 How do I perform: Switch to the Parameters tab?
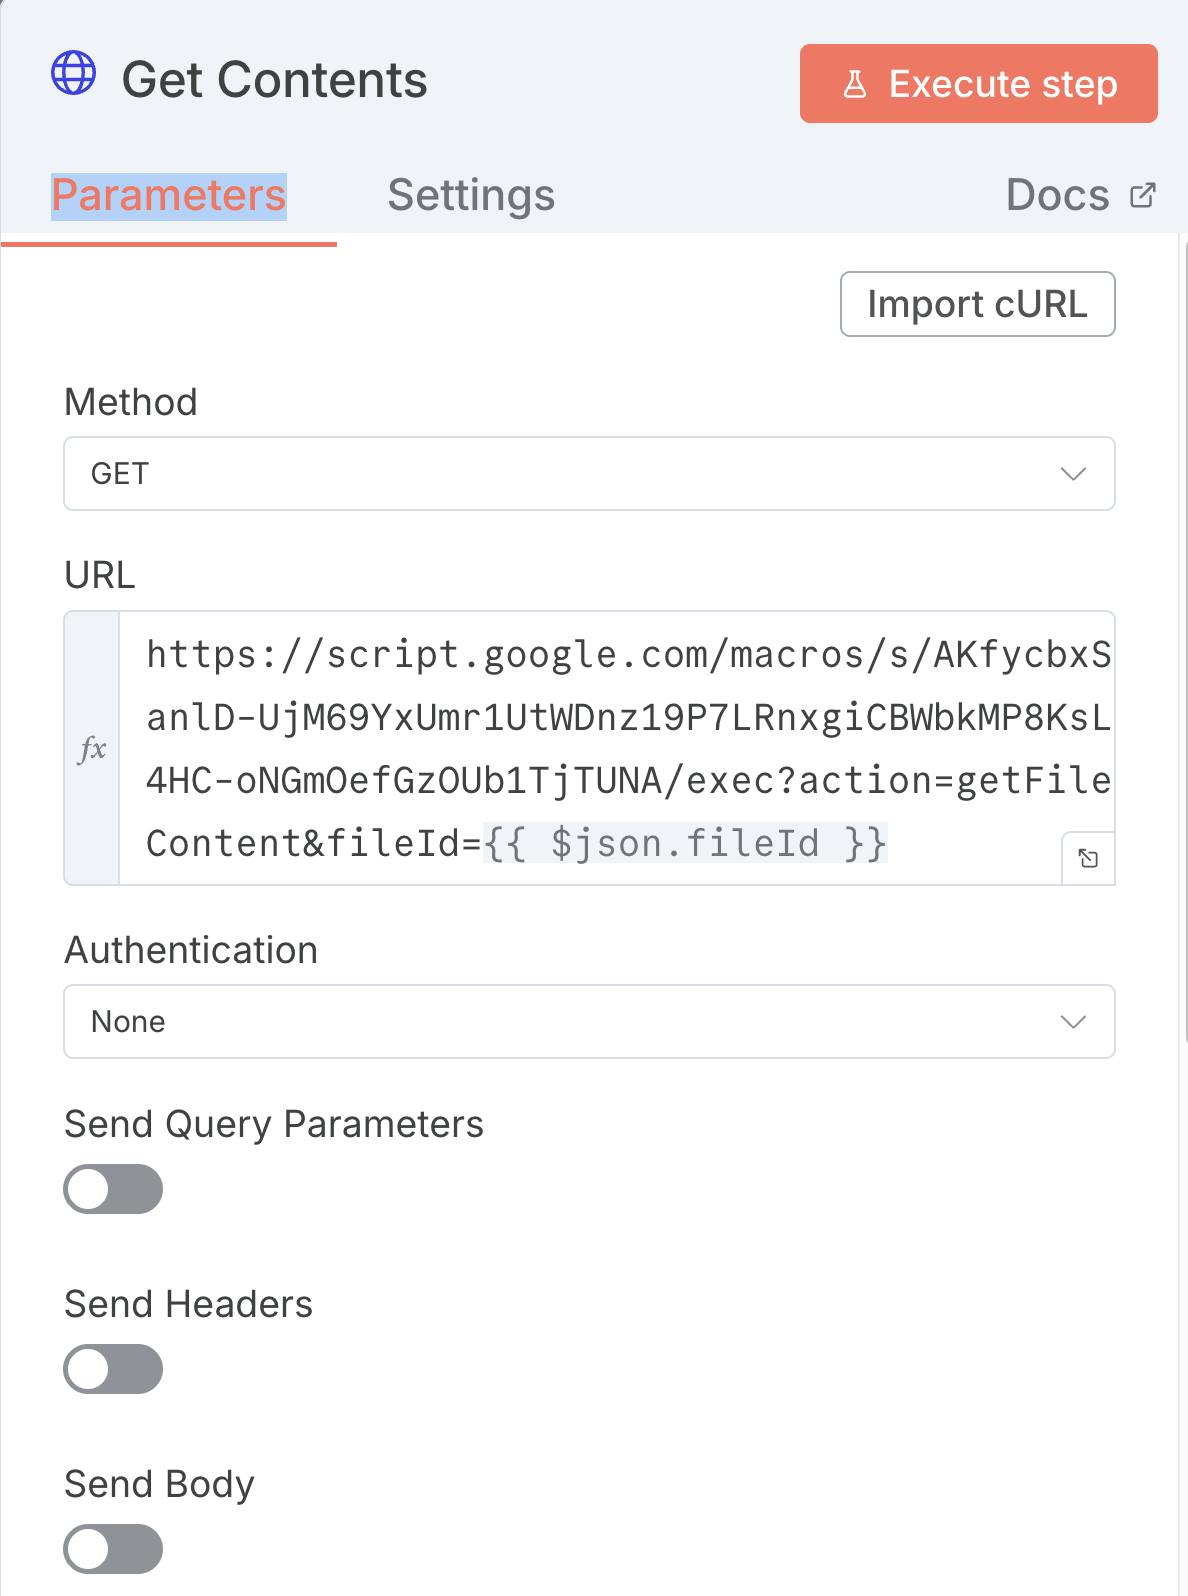169,195
